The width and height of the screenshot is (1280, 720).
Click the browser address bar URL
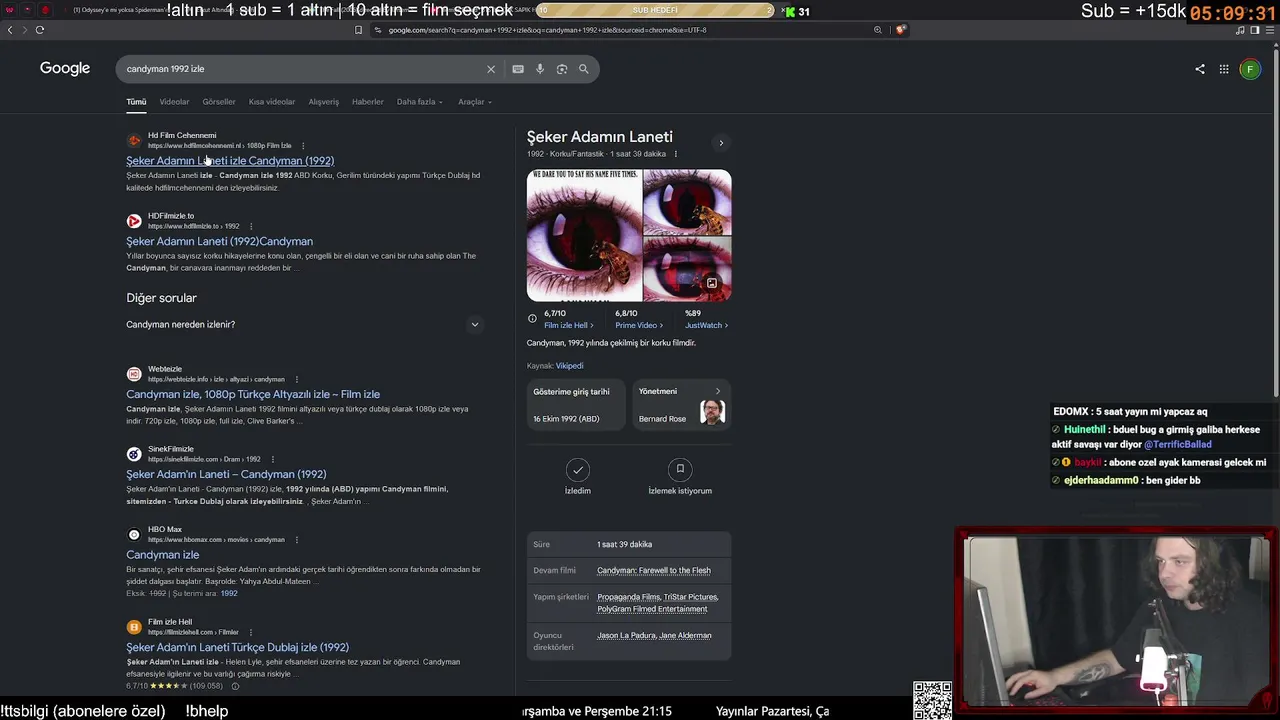pyautogui.click(x=547, y=30)
